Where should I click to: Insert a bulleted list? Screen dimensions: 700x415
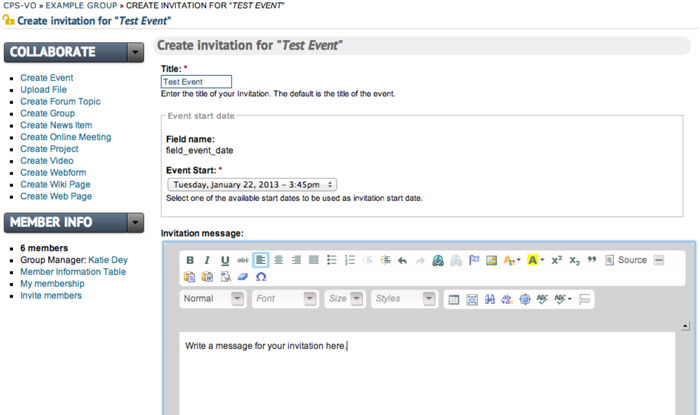click(x=332, y=260)
